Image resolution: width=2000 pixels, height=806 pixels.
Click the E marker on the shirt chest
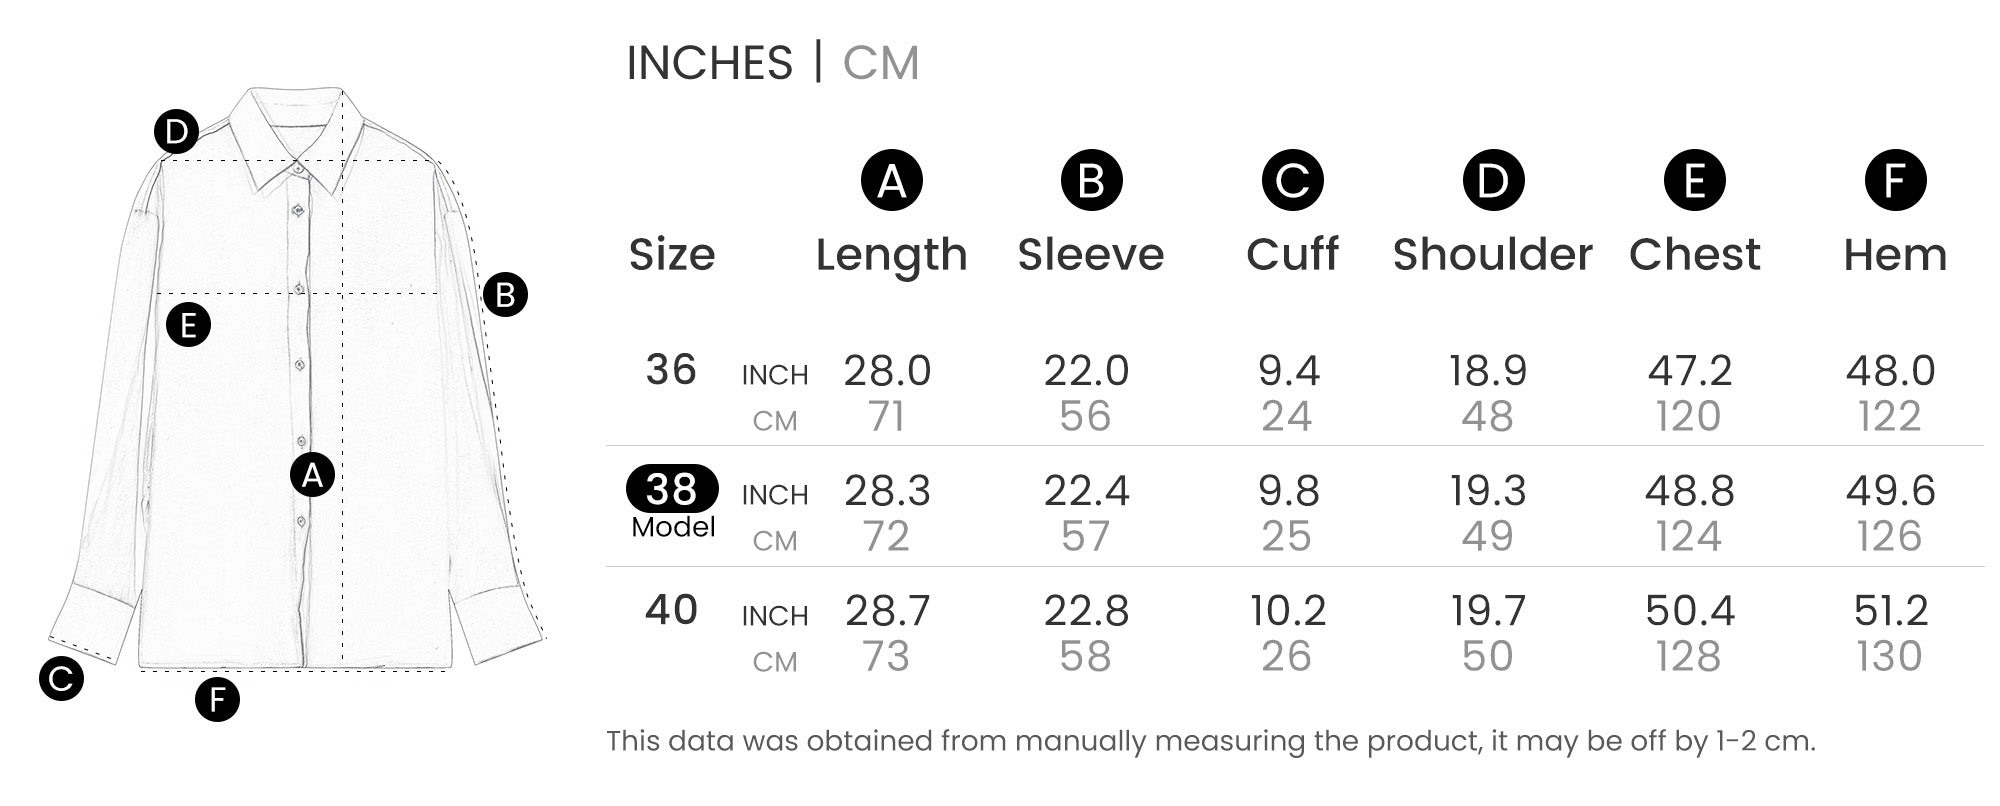click(188, 325)
